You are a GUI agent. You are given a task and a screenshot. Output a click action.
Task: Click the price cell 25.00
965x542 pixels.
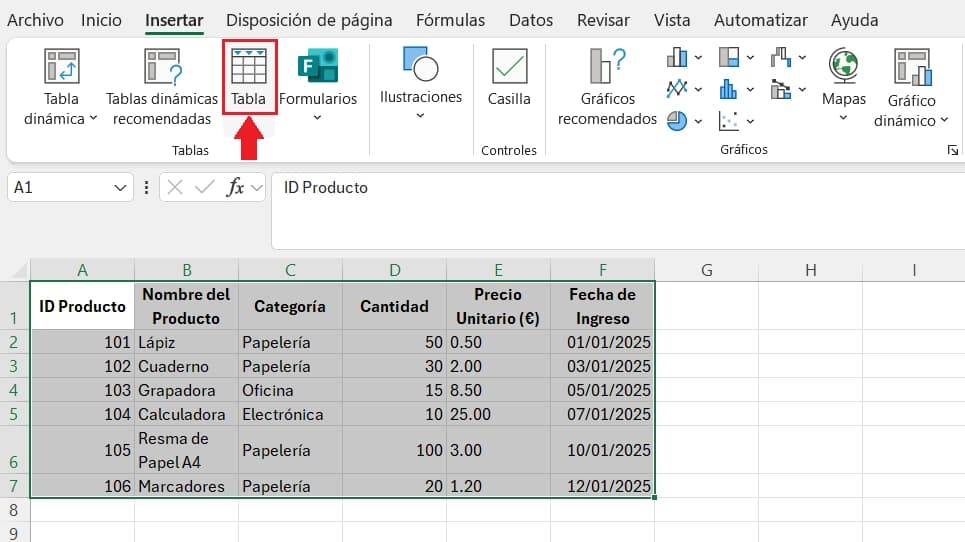(x=499, y=414)
